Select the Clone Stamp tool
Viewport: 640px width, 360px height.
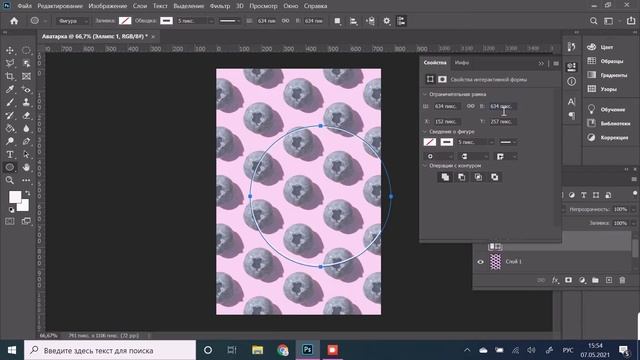[26, 102]
